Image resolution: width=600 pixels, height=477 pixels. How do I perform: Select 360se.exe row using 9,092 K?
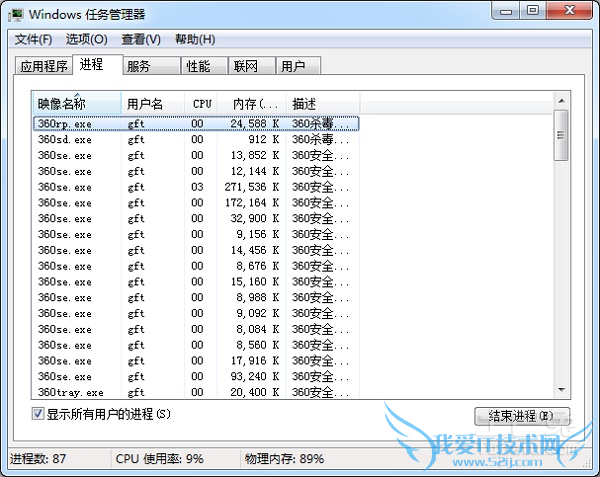tap(196, 313)
